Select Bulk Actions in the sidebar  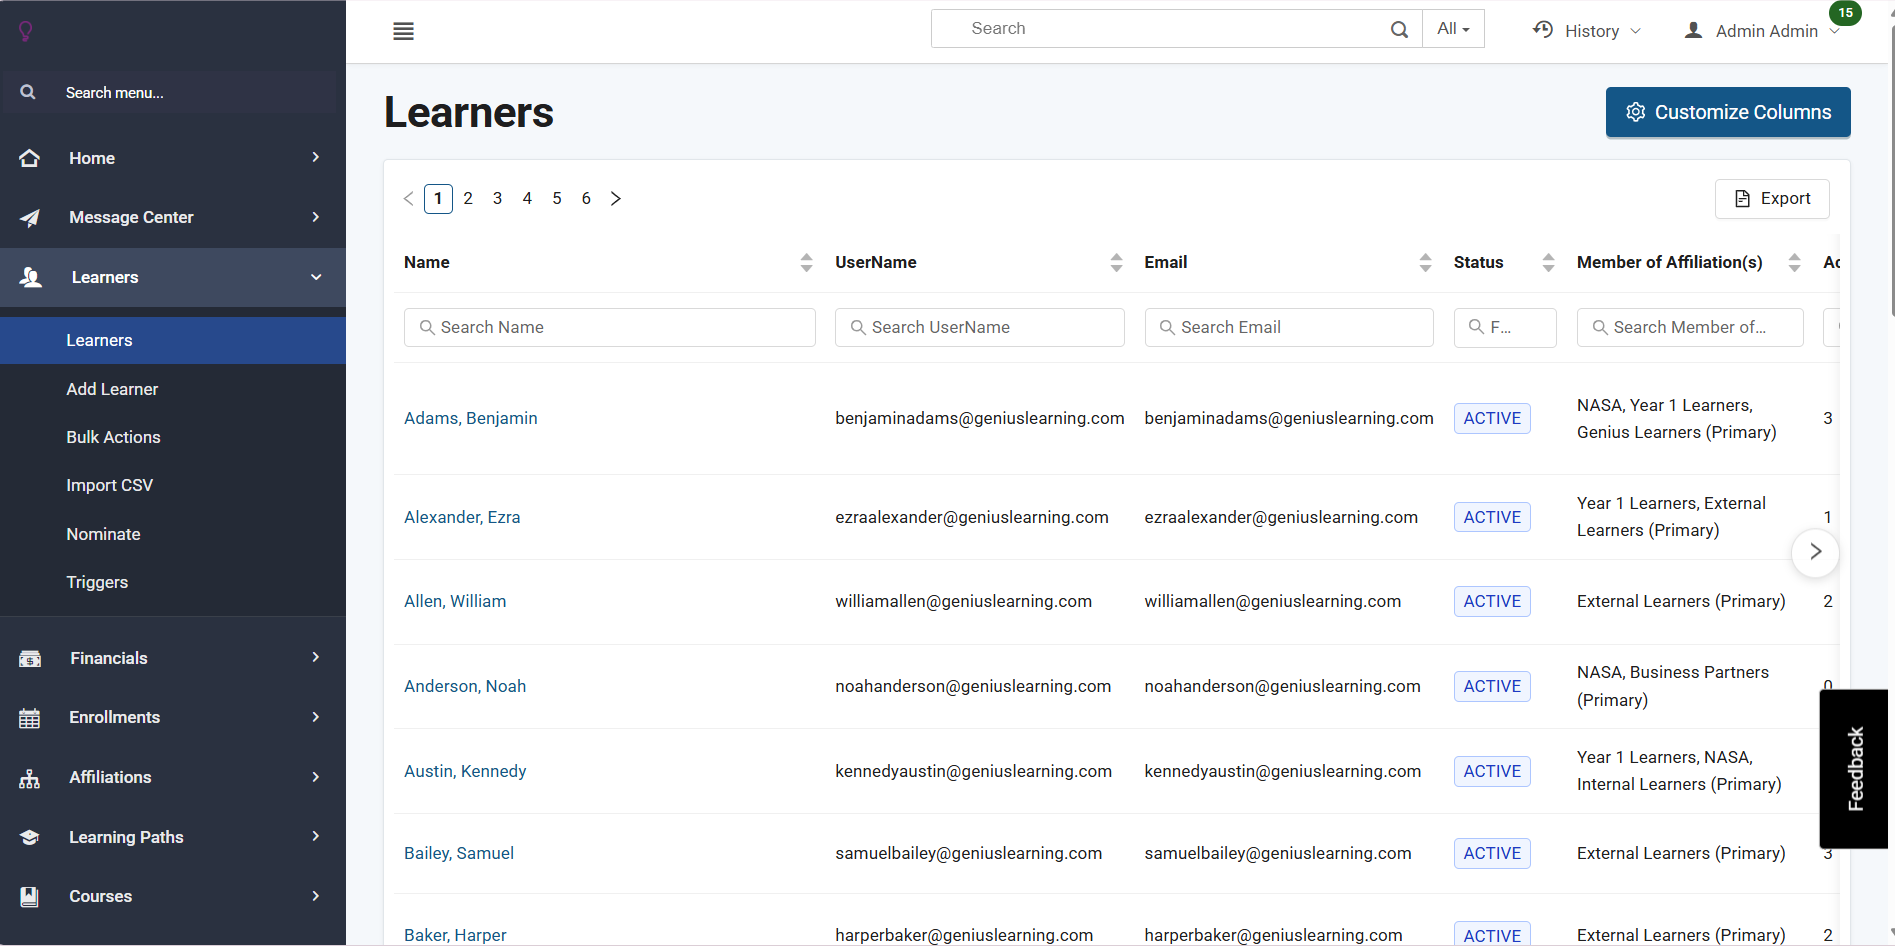[x=113, y=437]
